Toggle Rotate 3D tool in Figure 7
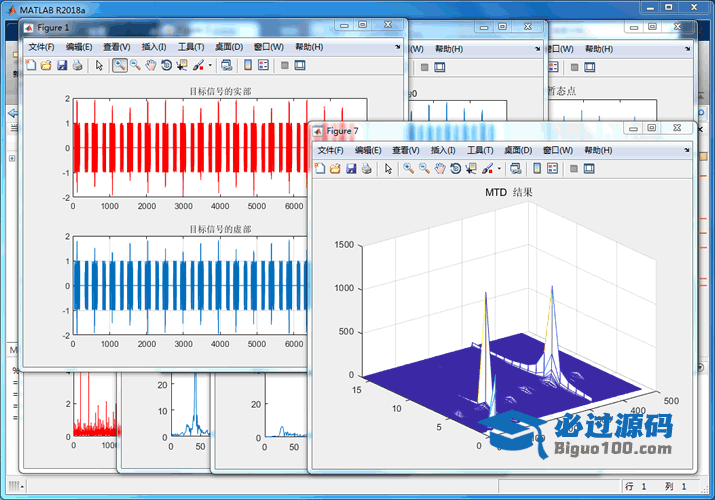Viewport: 715px width, 500px height. pyautogui.click(x=455, y=169)
